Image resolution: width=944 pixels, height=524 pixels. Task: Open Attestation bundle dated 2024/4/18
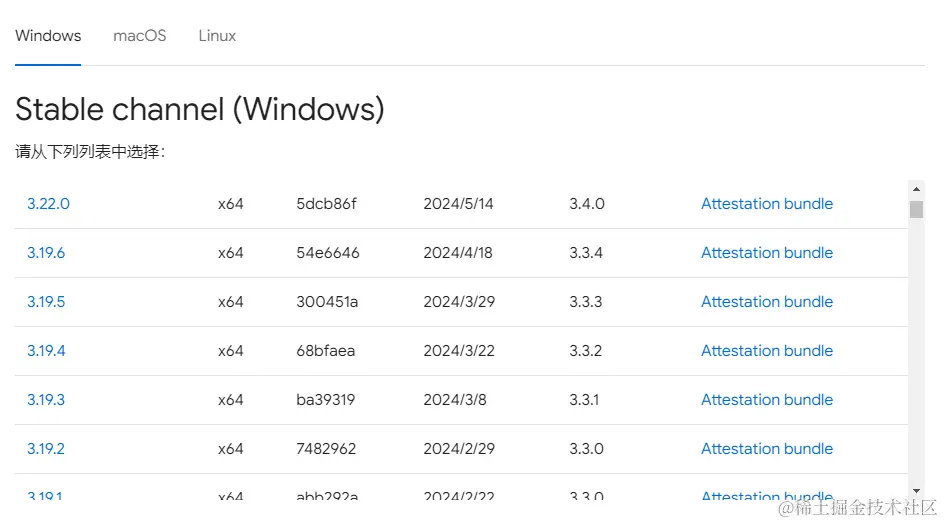[766, 253]
